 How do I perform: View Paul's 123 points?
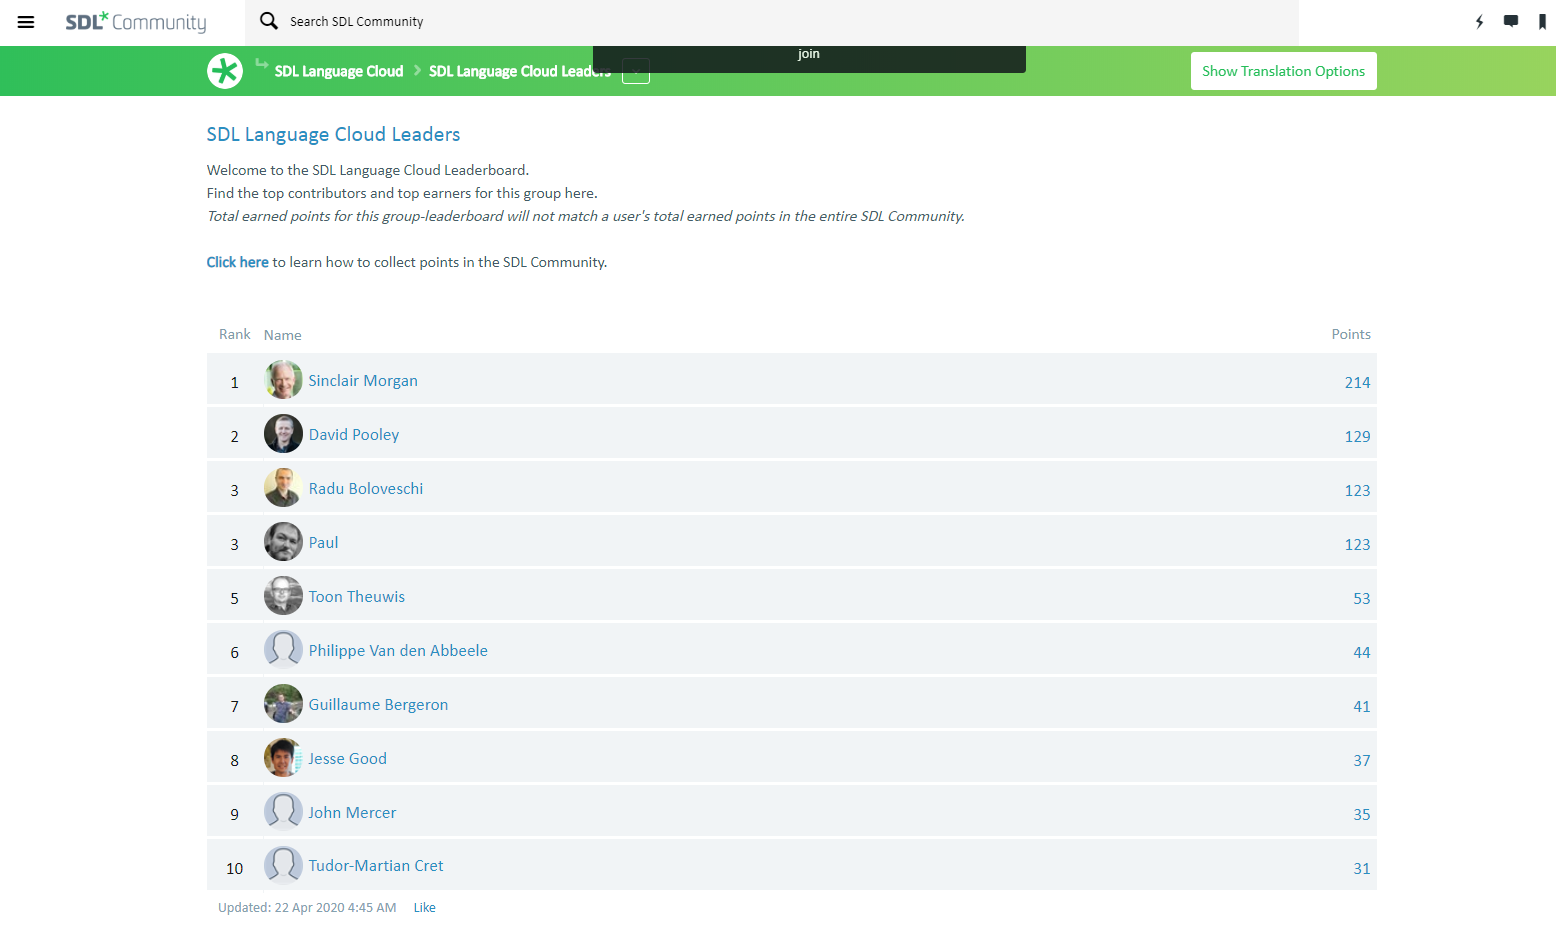coord(1357,544)
